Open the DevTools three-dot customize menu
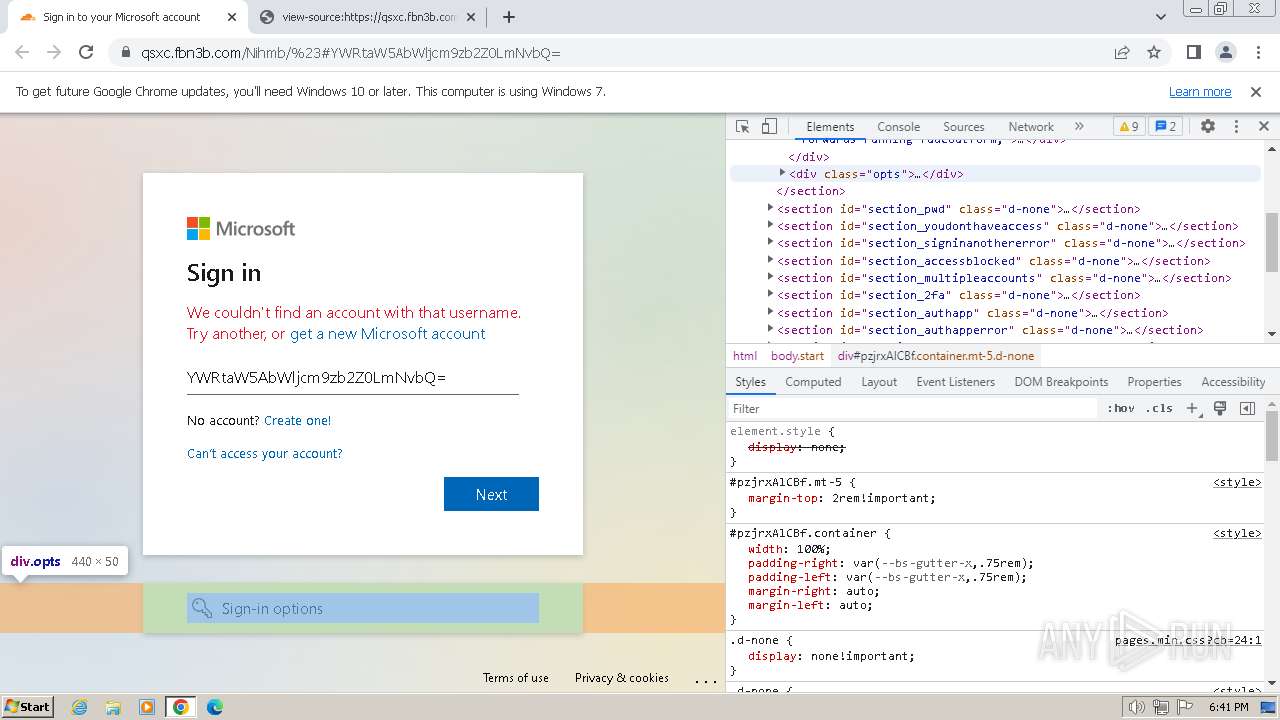The height and width of the screenshot is (720, 1280). (x=1236, y=127)
